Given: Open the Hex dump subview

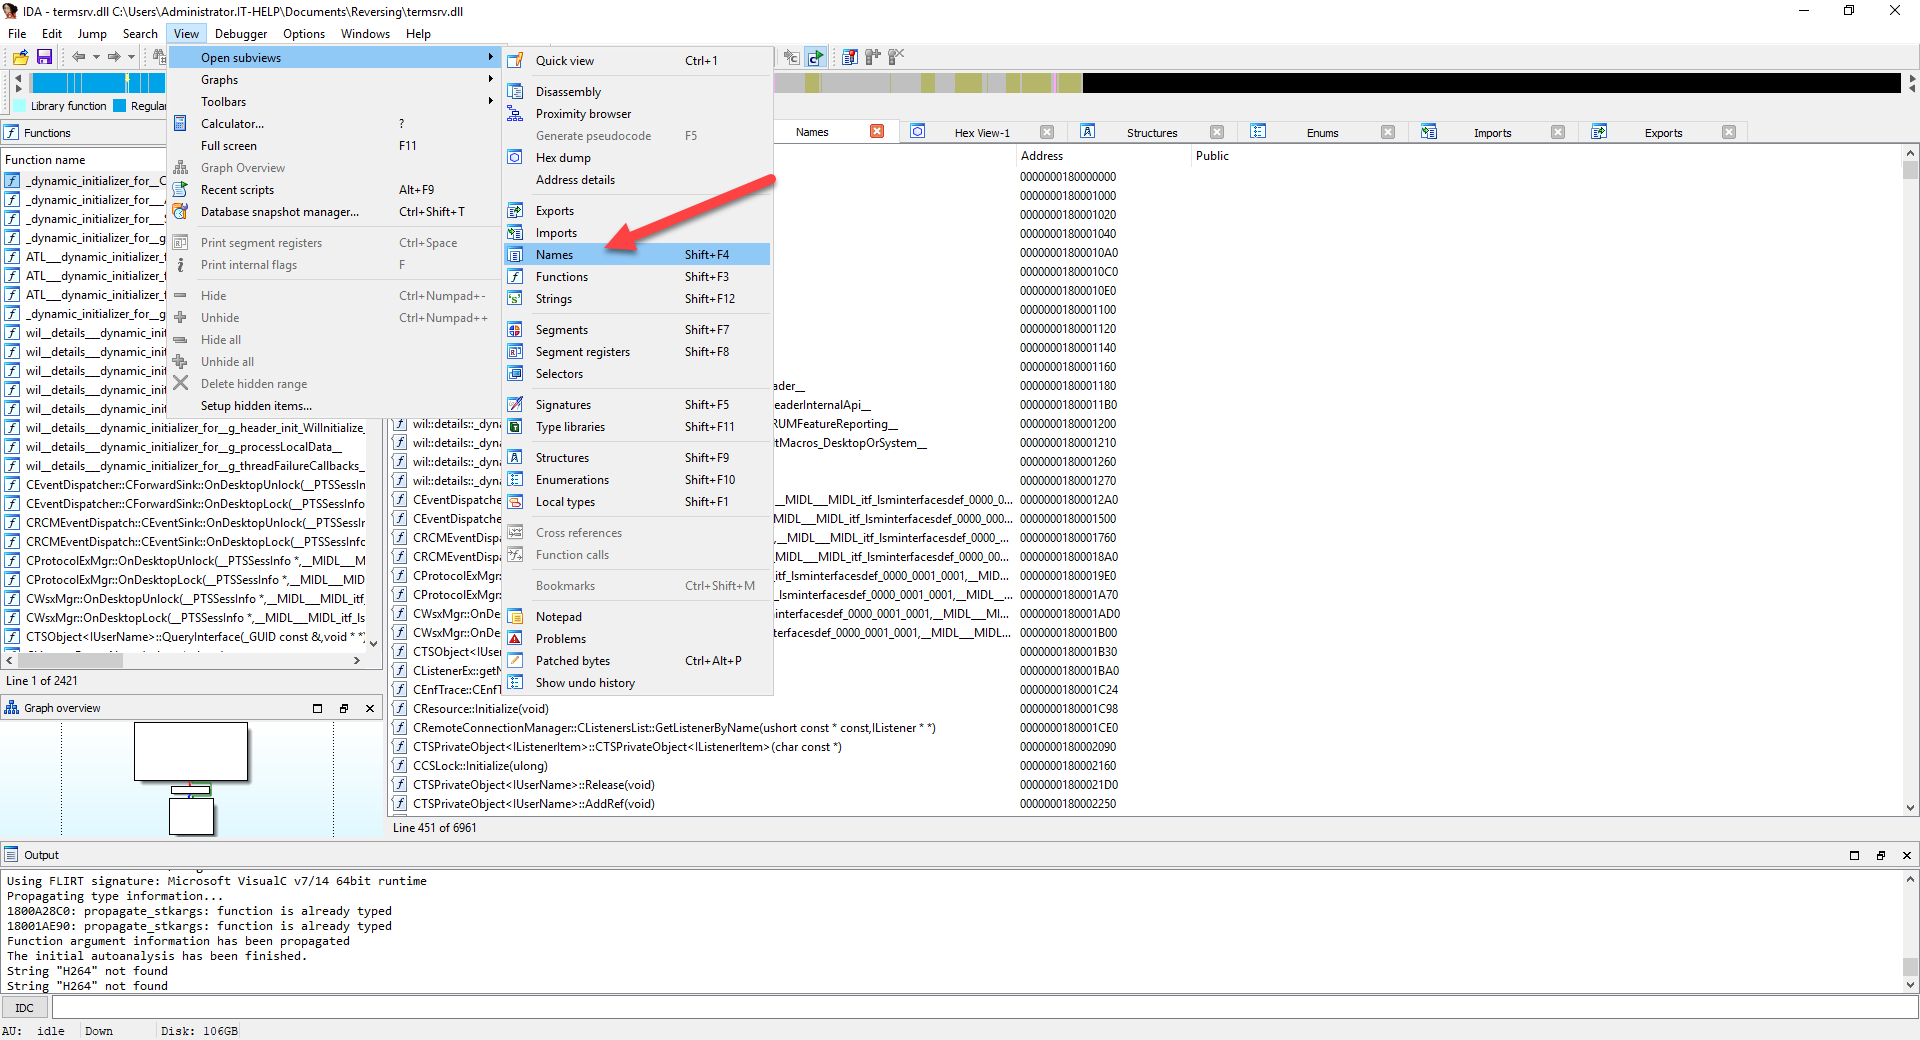Looking at the screenshot, I should pyautogui.click(x=563, y=158).
